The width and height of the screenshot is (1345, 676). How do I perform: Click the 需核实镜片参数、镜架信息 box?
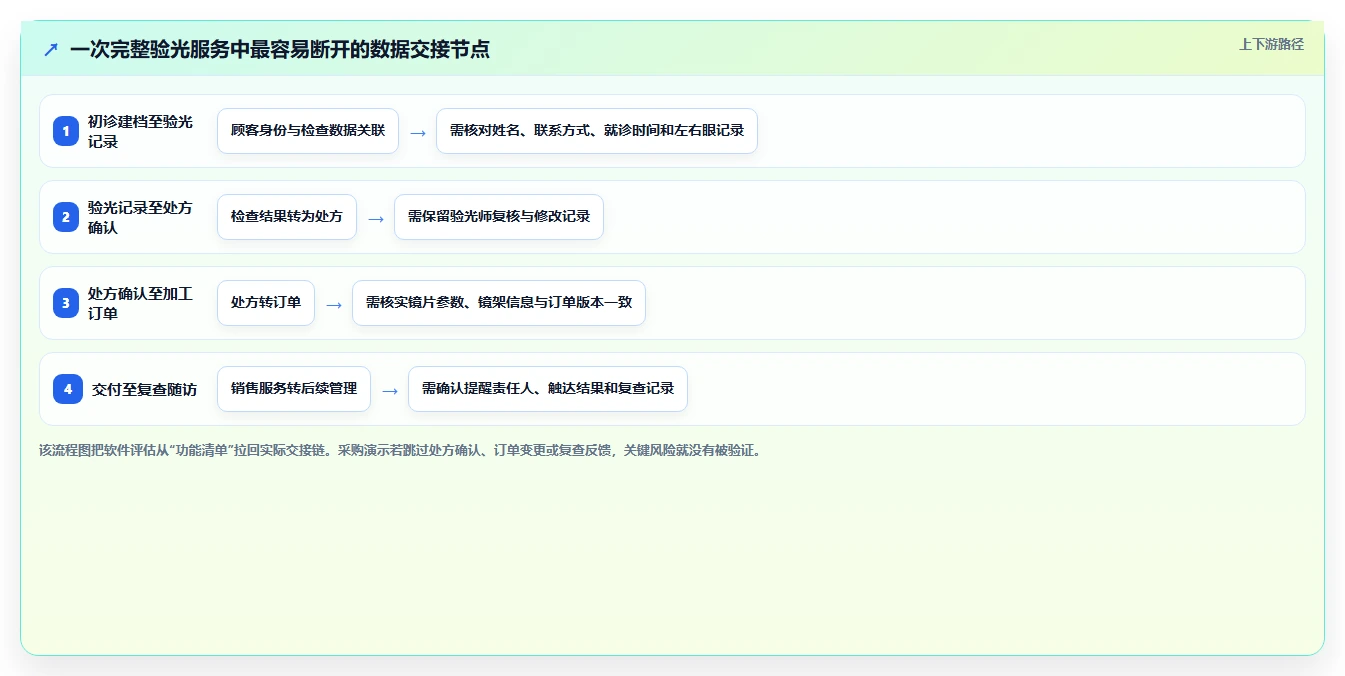(x=499, y=303)
